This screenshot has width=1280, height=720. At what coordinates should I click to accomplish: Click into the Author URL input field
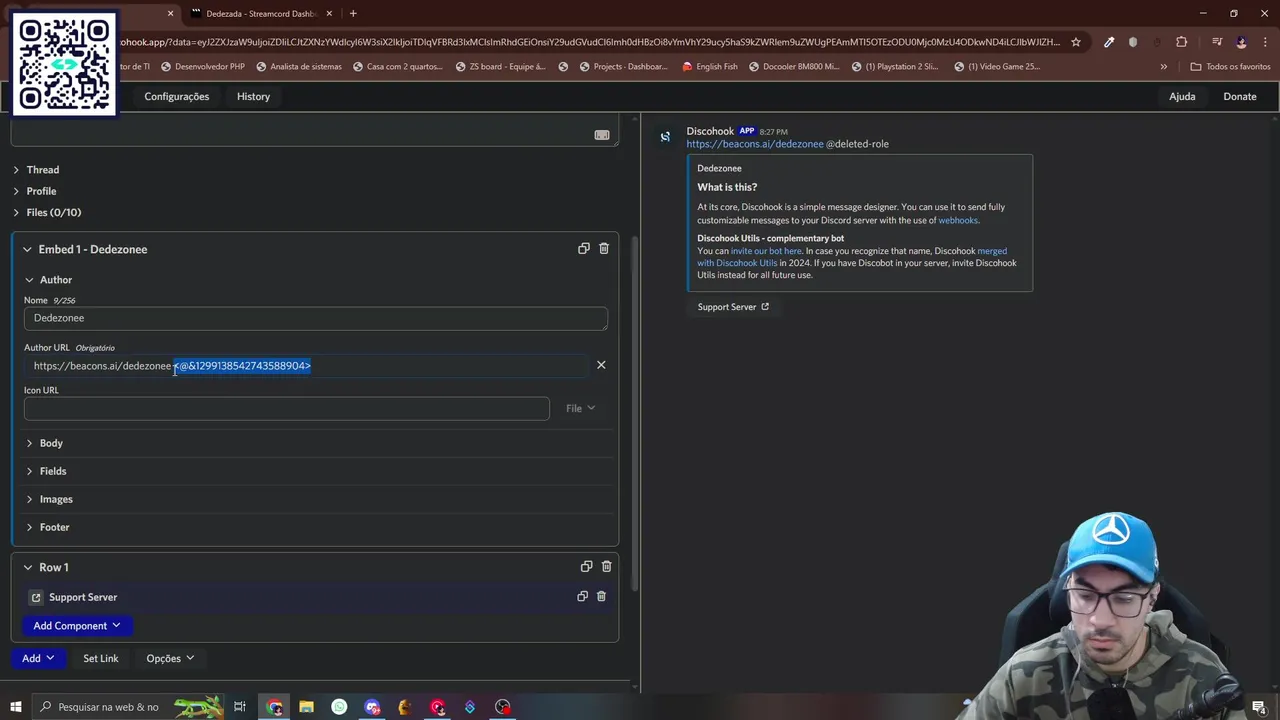click(308, 365)
